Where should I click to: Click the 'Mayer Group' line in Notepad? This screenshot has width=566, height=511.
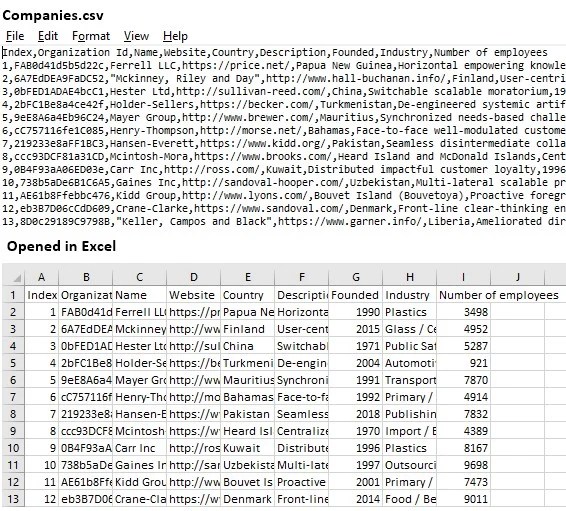click(284, 118)
